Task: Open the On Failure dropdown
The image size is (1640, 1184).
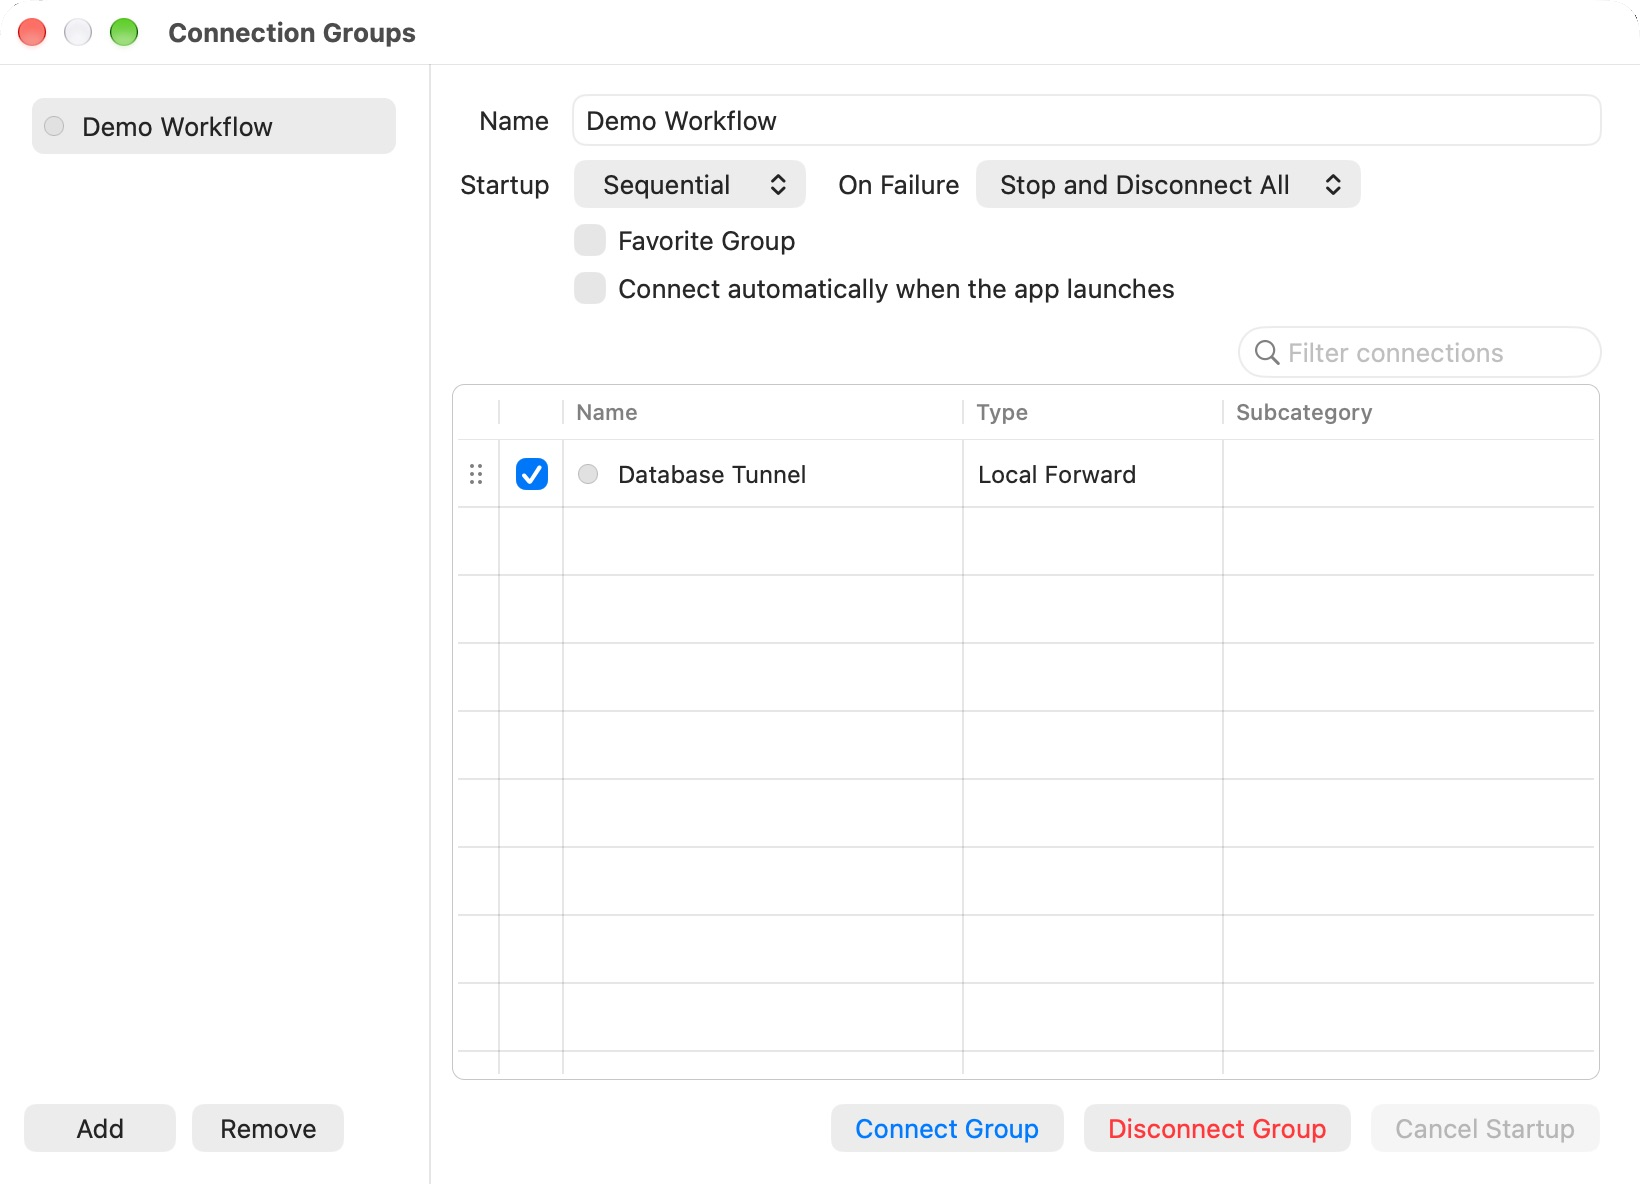Action: (x=1168, y=184)
